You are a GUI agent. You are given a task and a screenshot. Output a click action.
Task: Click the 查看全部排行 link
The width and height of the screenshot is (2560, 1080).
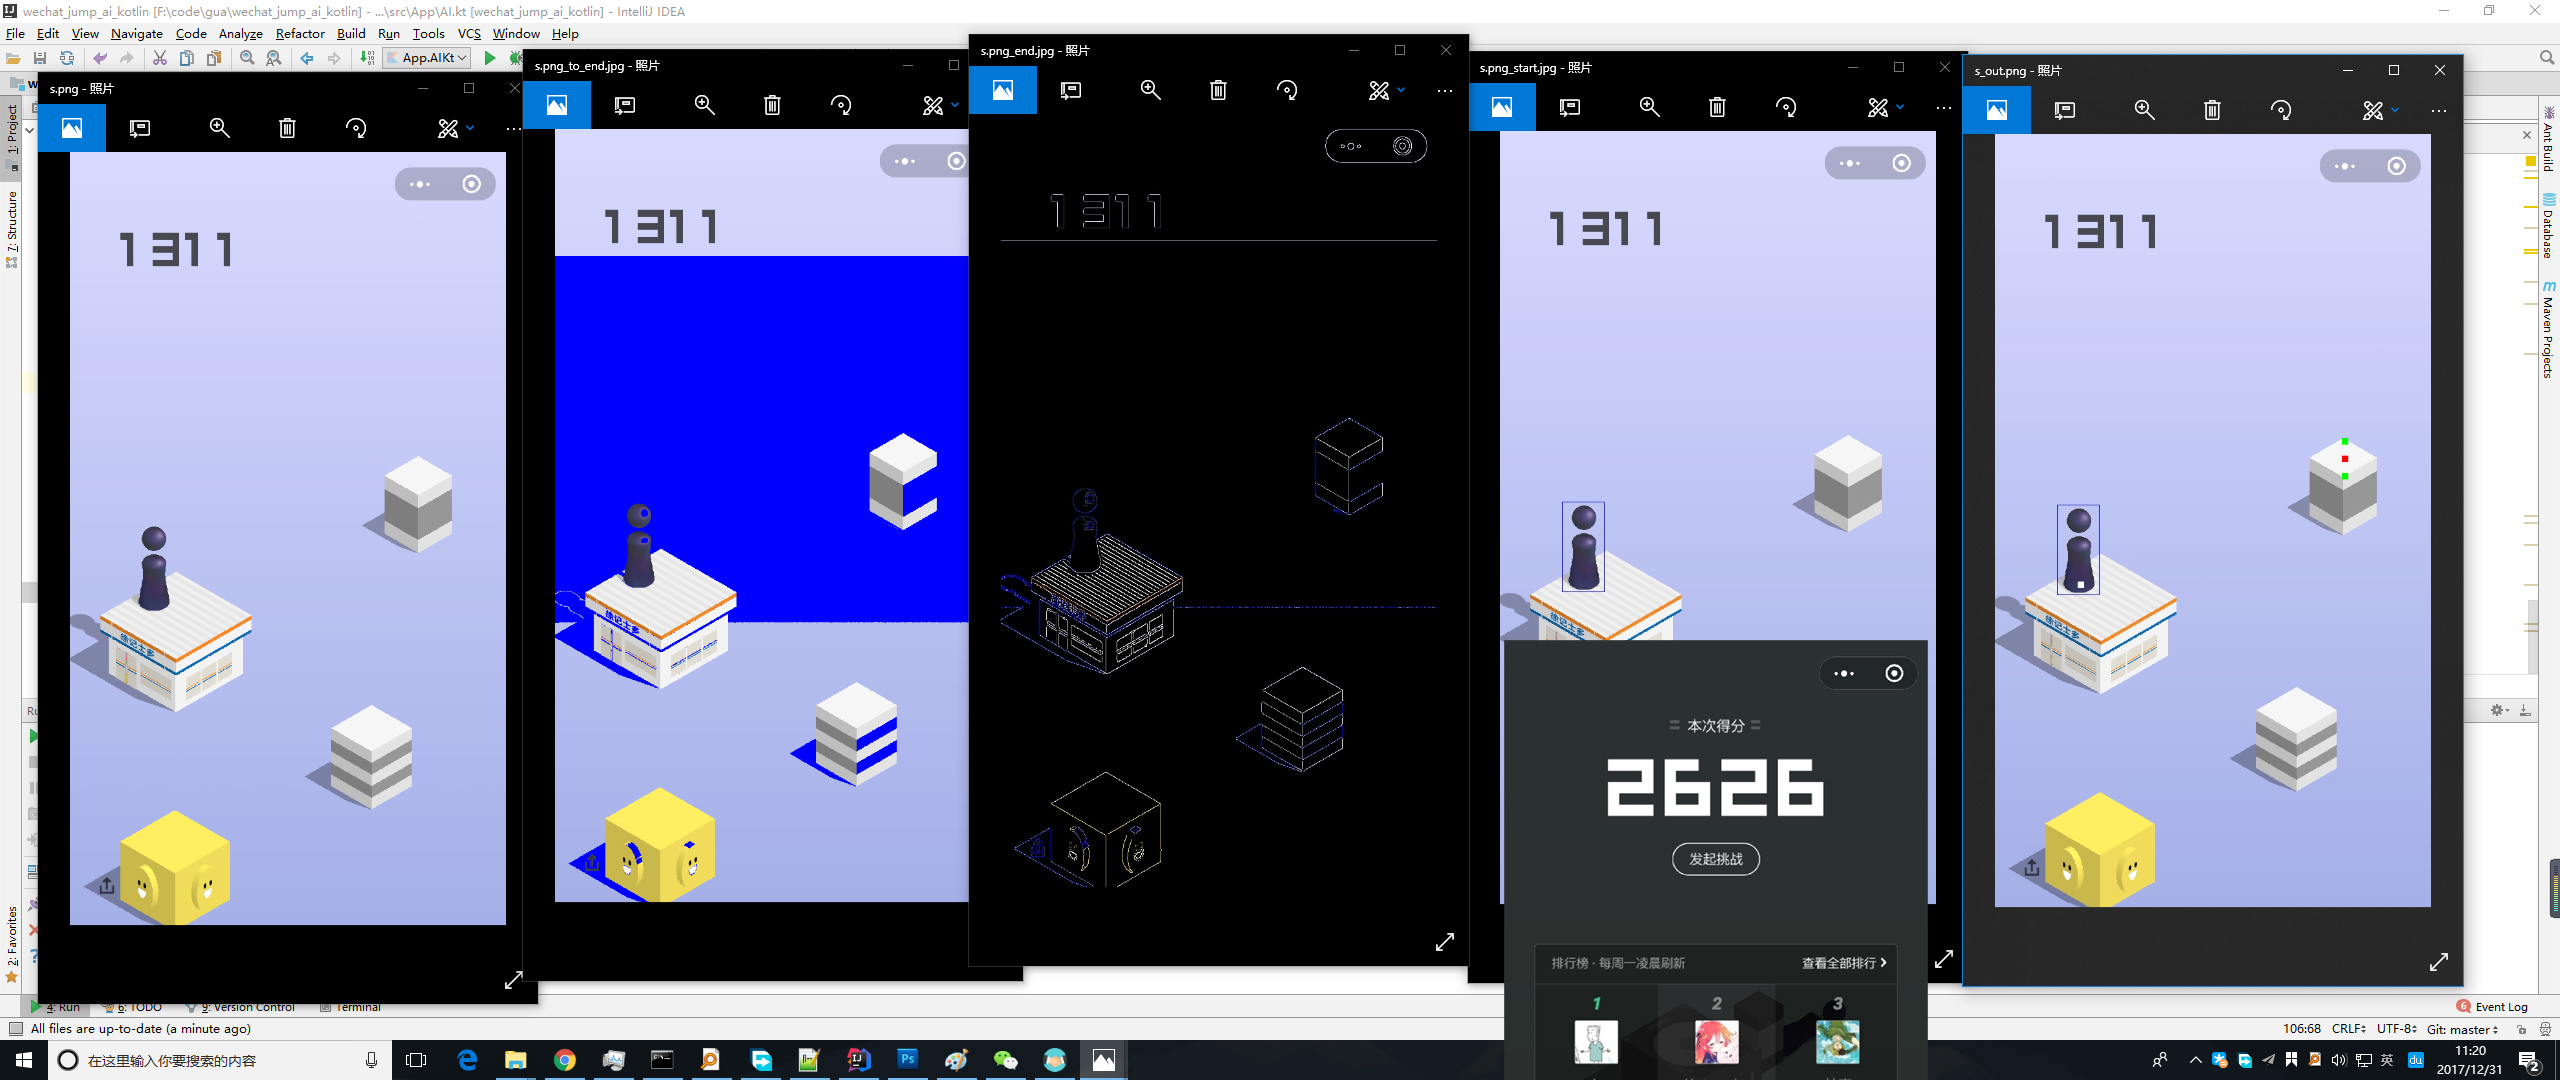pyautogui.click(x=1843, y=963)
